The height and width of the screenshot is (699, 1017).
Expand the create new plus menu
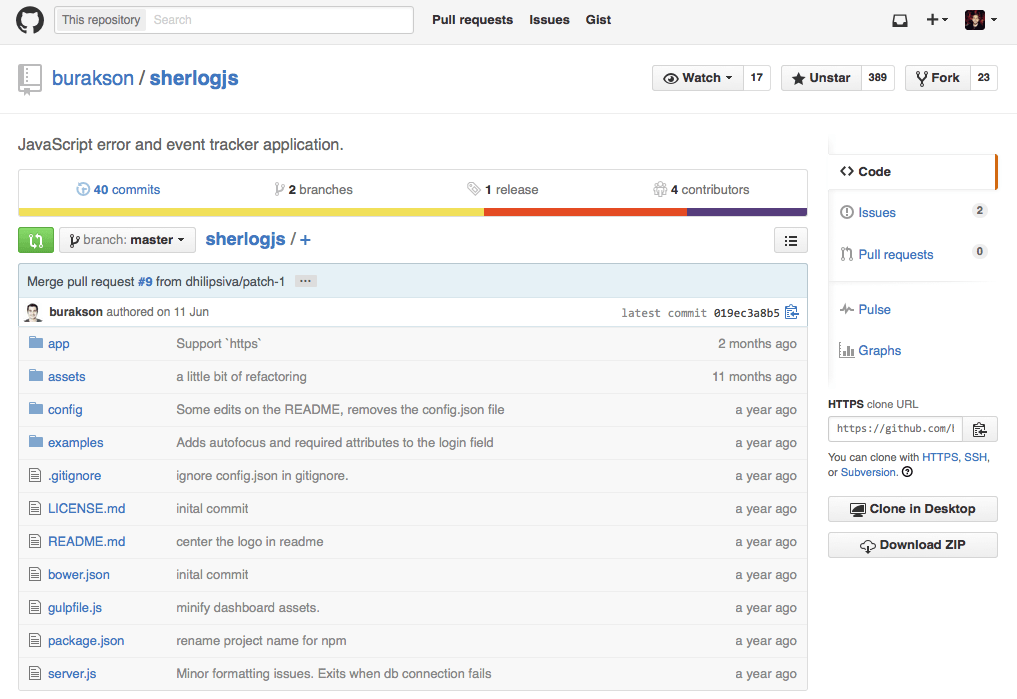pos(936,20)
